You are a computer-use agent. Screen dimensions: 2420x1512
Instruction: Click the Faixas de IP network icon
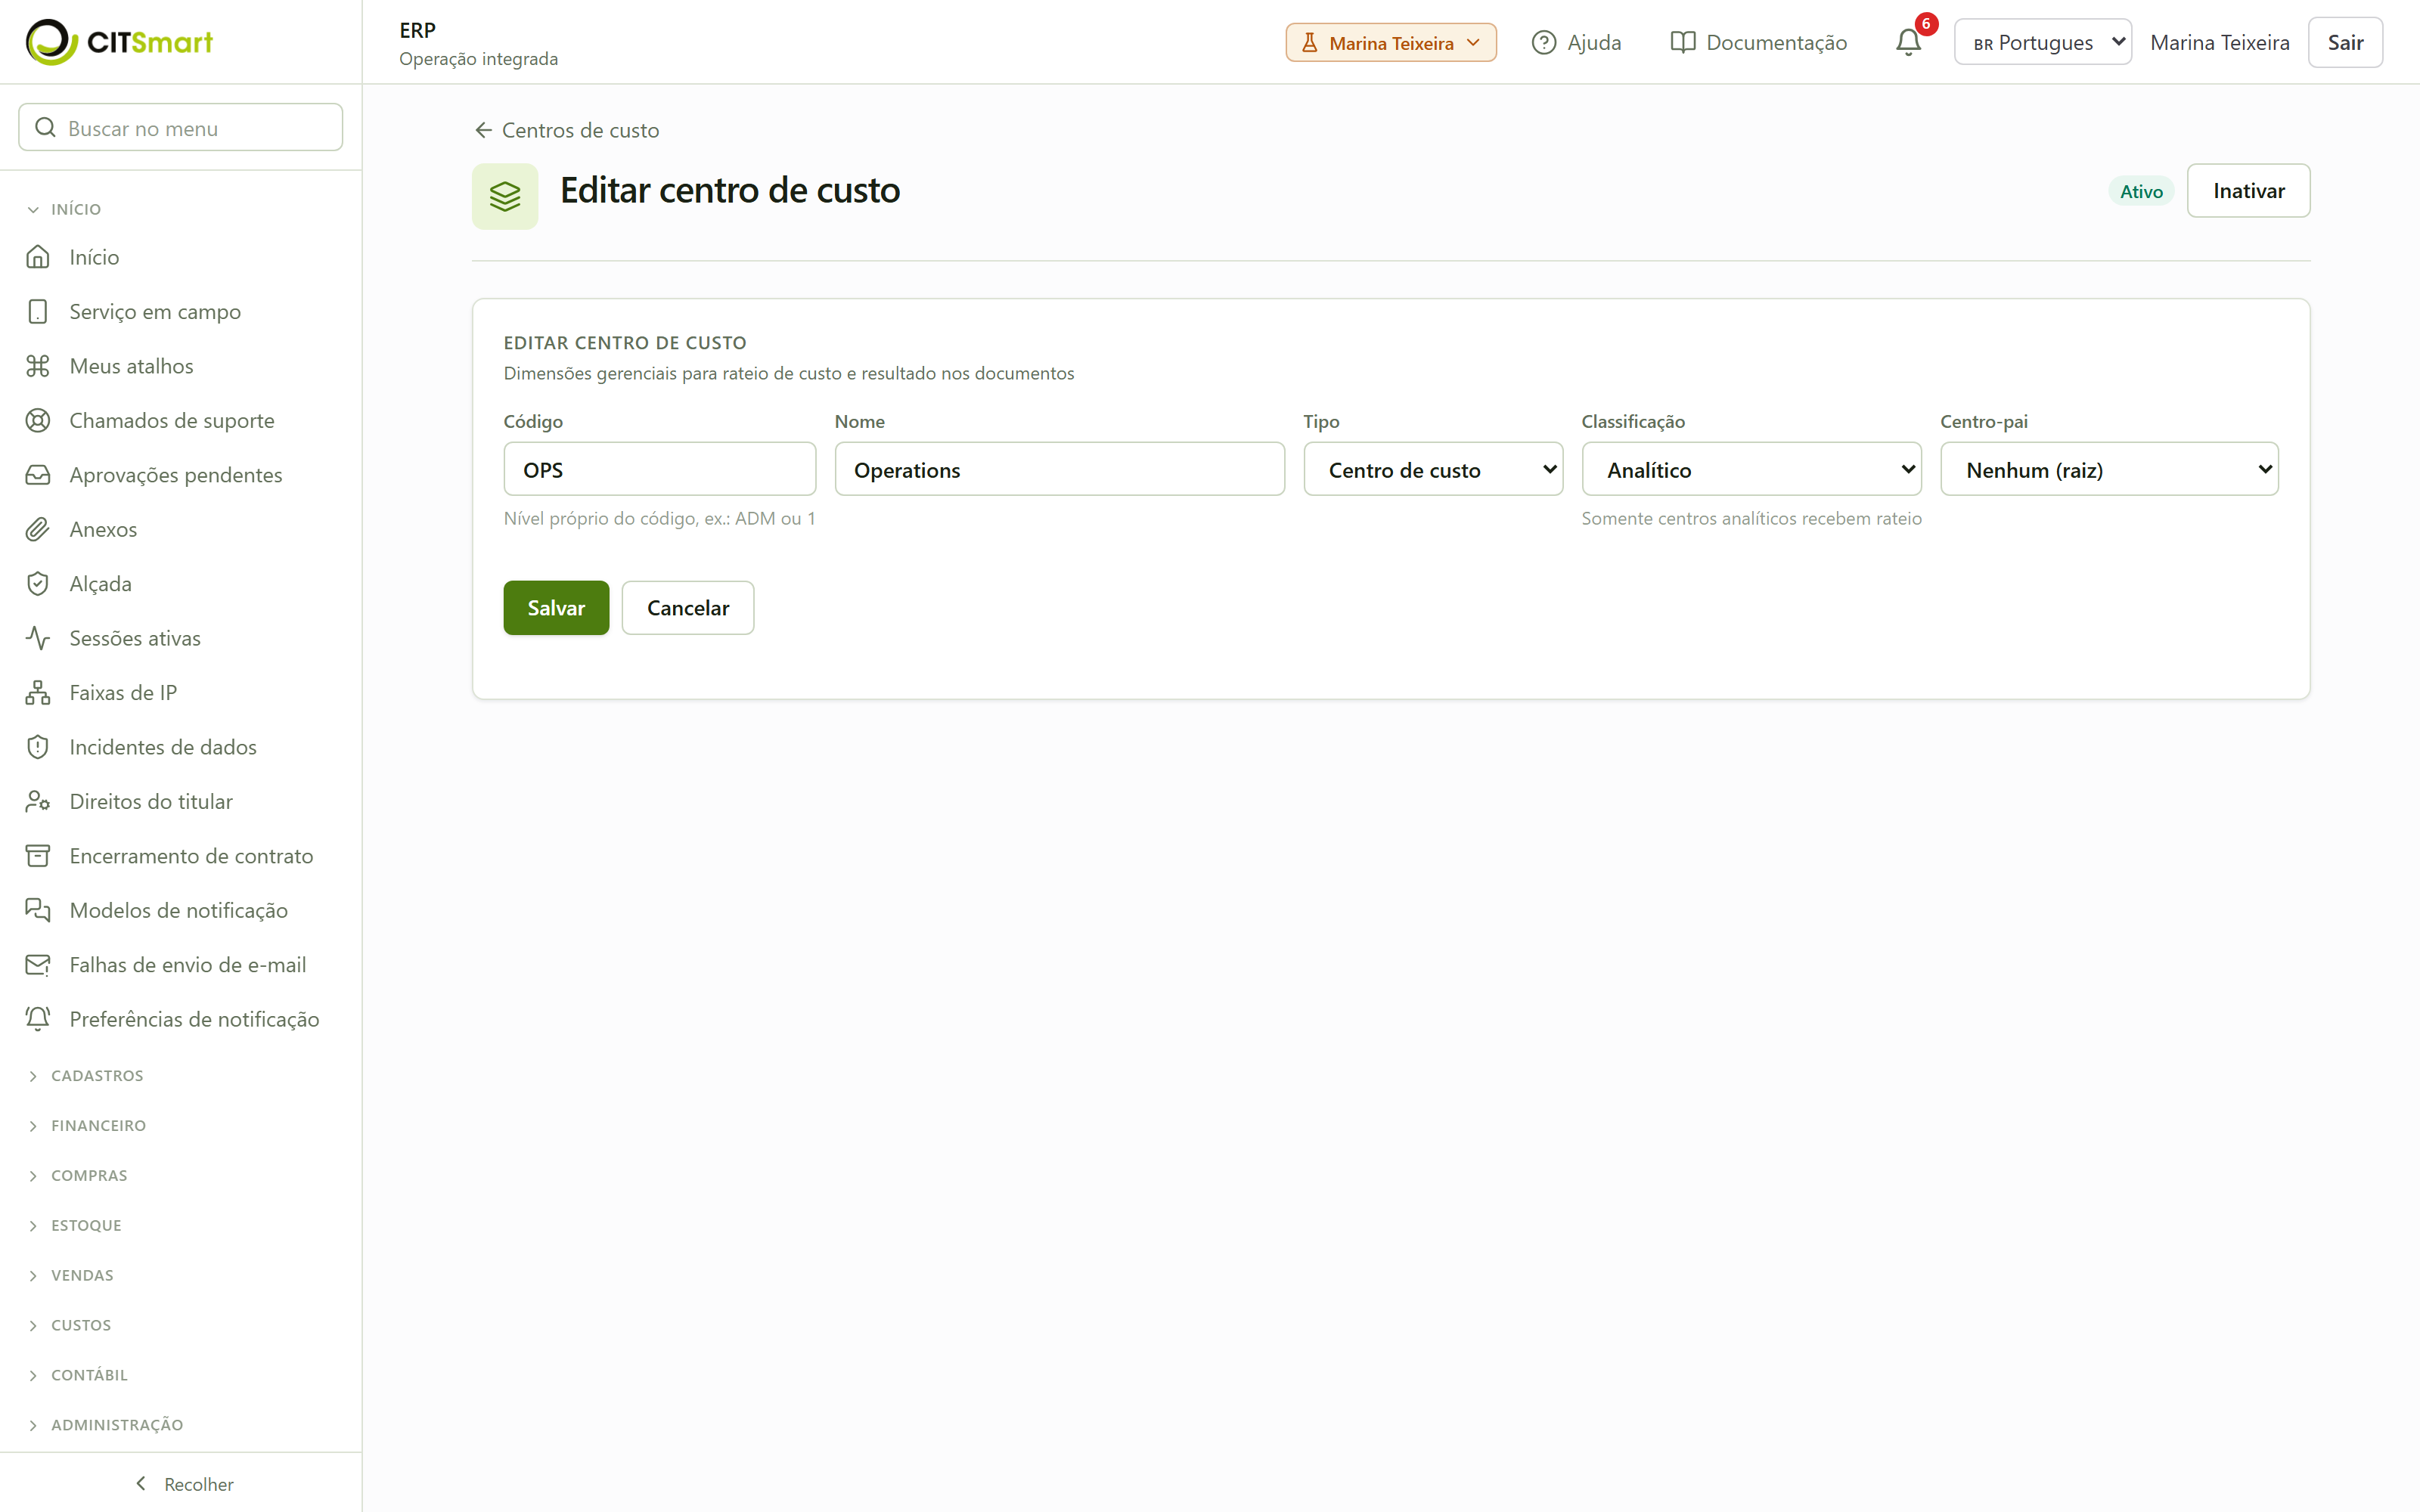38,692
